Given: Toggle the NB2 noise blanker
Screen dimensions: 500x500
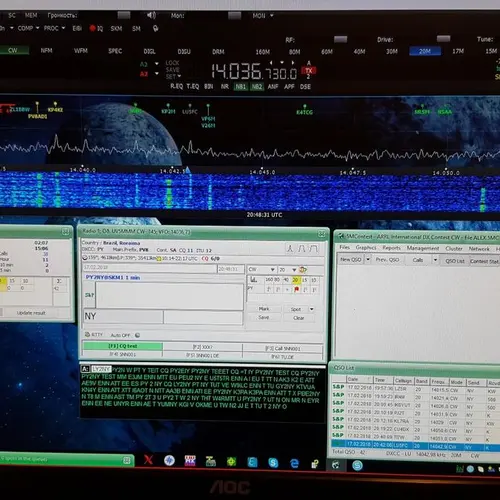Looking at the screenshot, I should [x=257, y=87].
